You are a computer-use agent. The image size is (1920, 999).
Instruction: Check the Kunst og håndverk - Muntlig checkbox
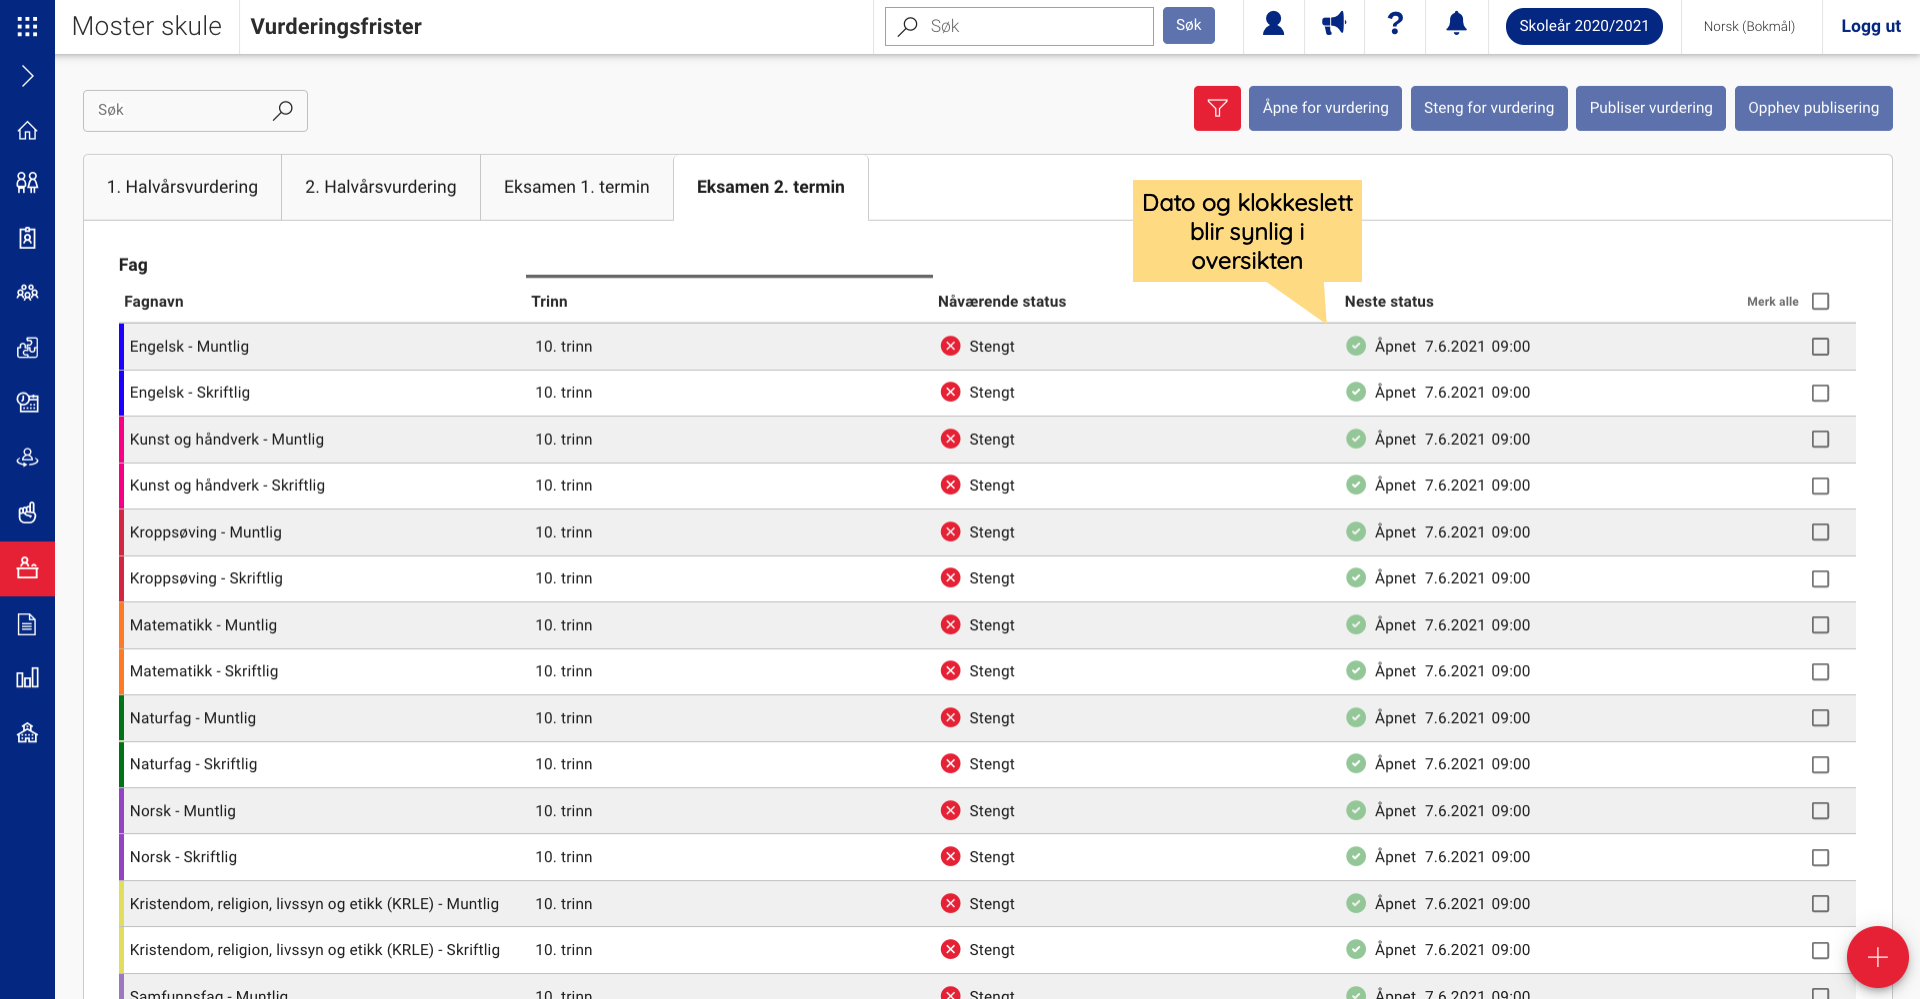[x=1820, y=439]
